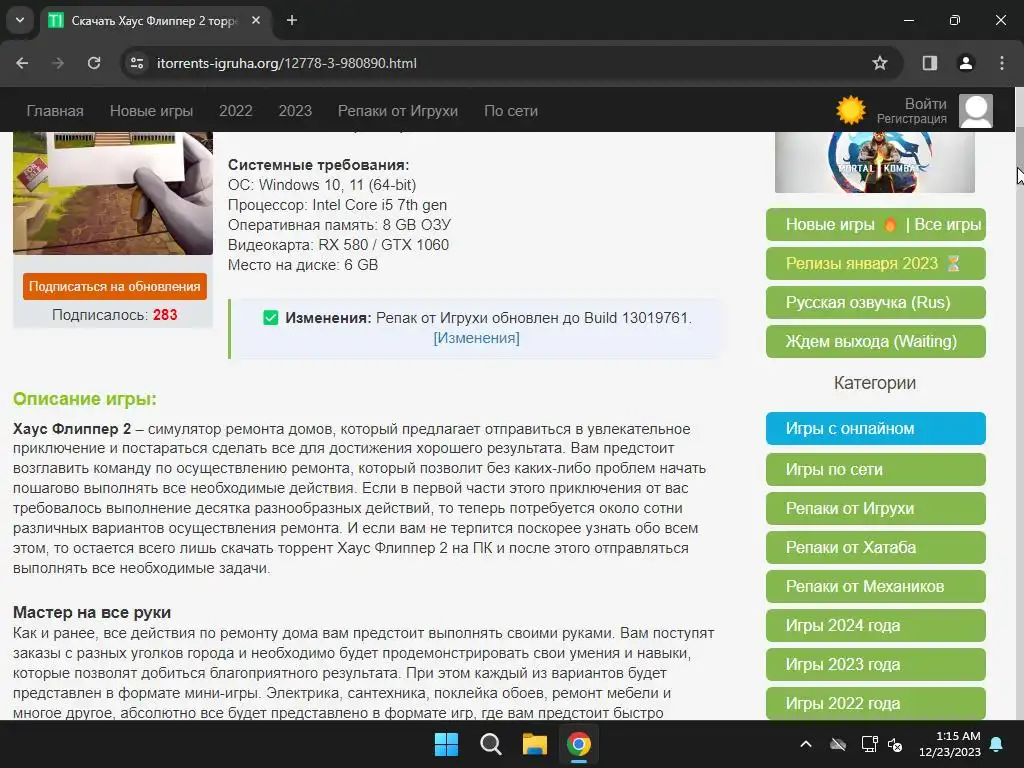Click the fire icon in Новые игры button

click(889, 224)
